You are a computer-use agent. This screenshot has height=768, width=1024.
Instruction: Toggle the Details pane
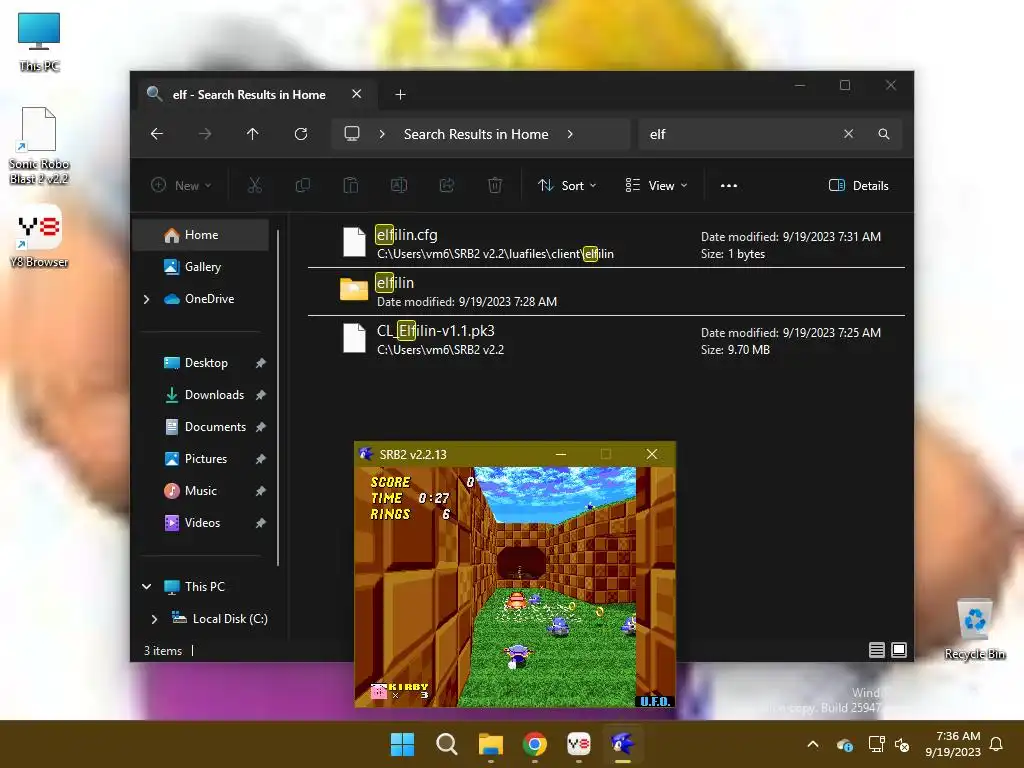pos(858,185)
